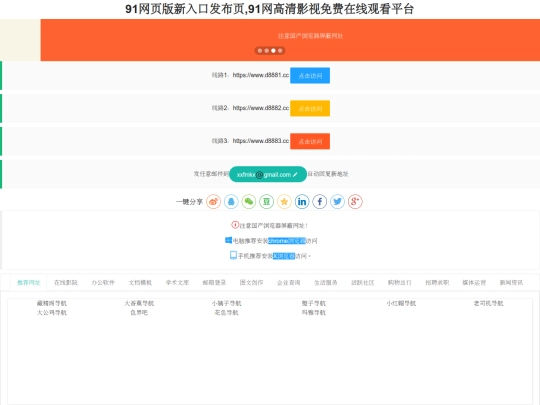540x405 pixels.
Task: Open the 小辣子导航 link
Action: pyautogui.click(x=227, y=303)
